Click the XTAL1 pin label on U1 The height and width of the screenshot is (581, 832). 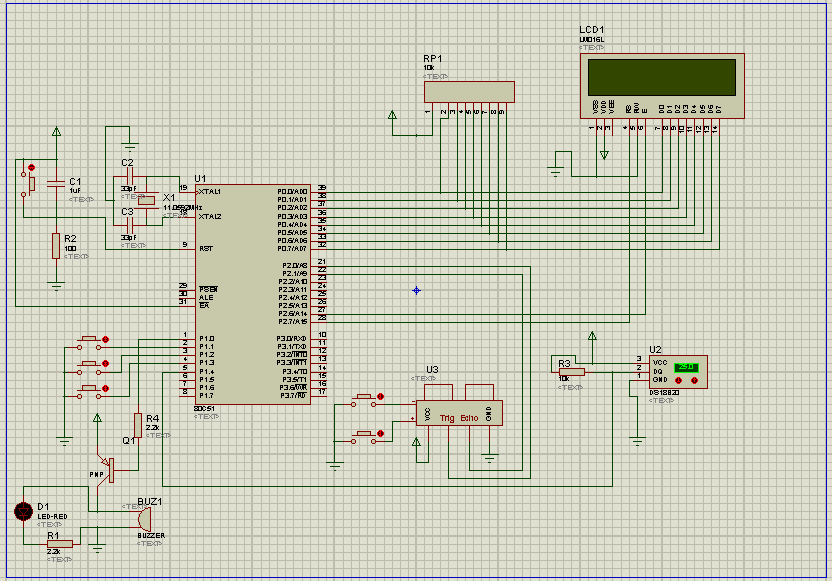pyautogui.click(x=210, y=192)
